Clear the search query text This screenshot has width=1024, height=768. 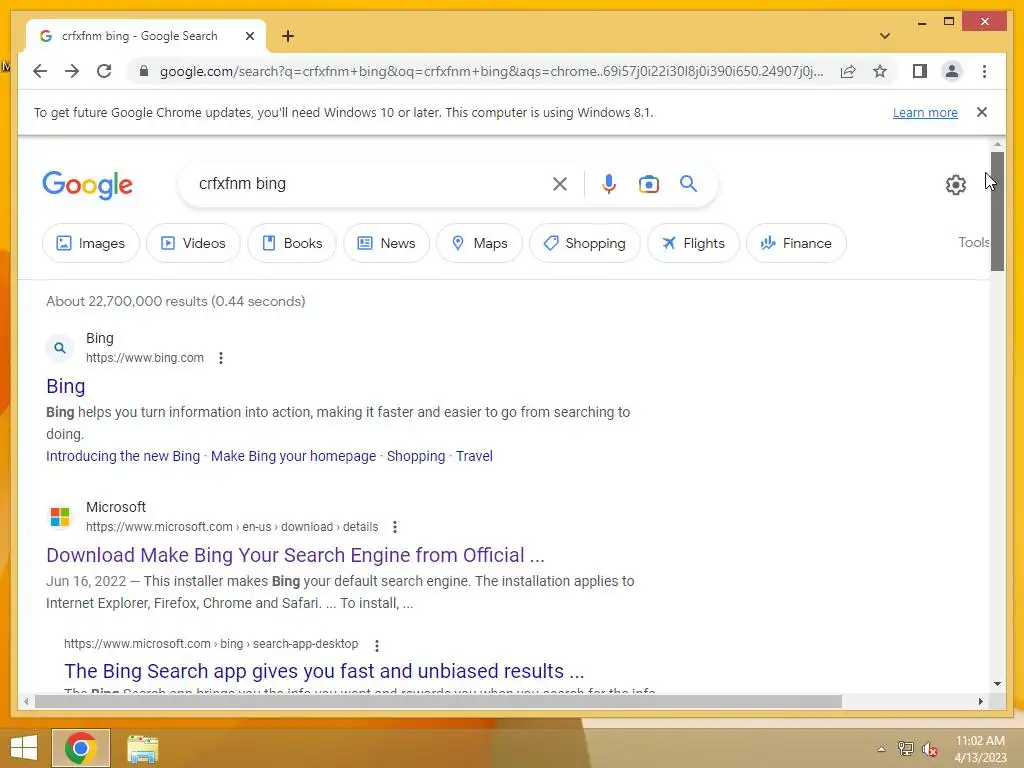(560, 184)
